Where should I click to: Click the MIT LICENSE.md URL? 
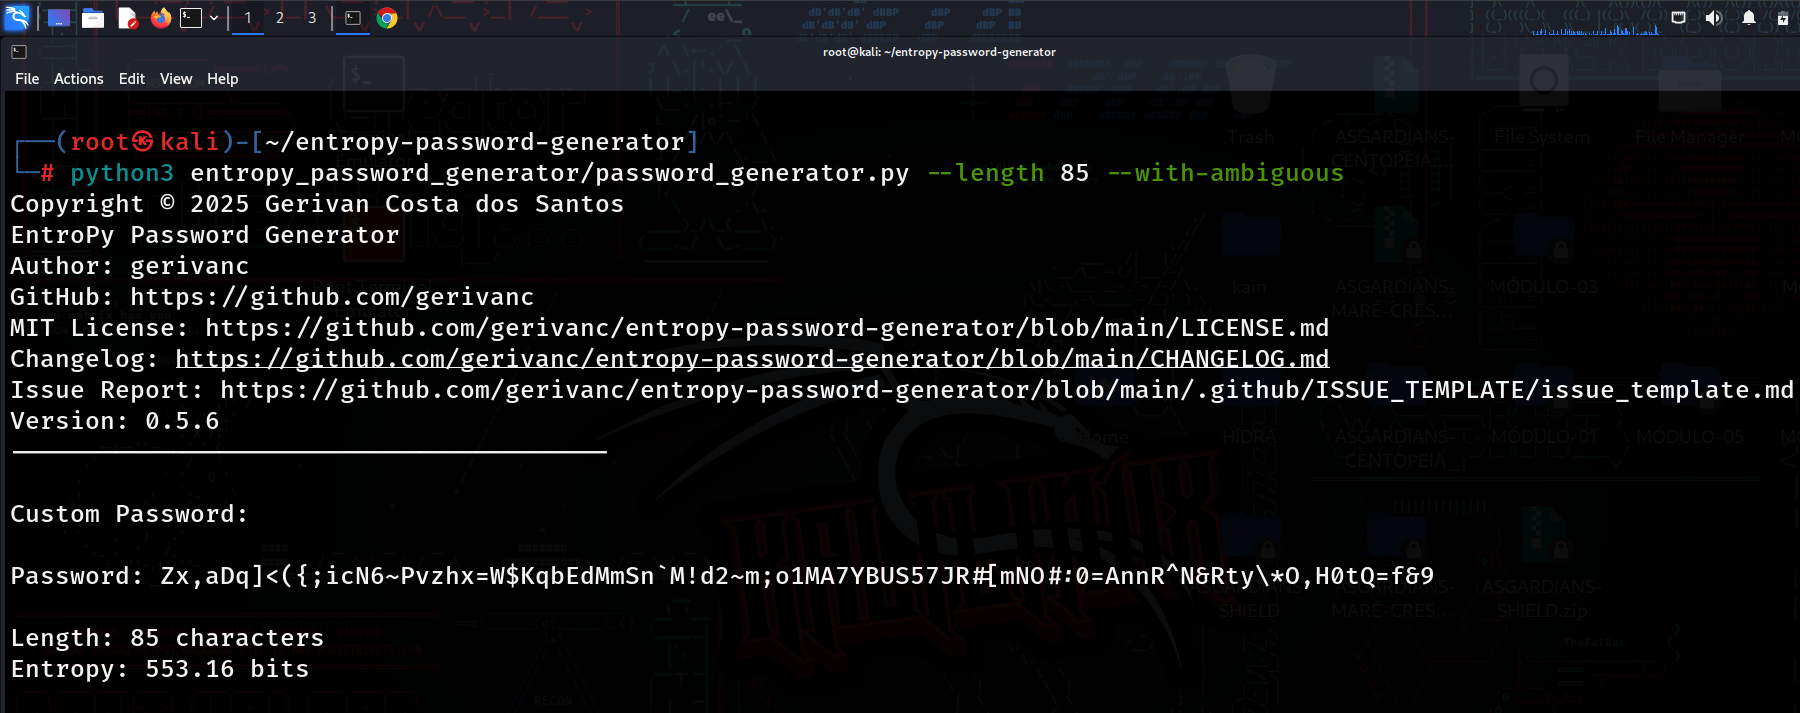pos(767,328)
